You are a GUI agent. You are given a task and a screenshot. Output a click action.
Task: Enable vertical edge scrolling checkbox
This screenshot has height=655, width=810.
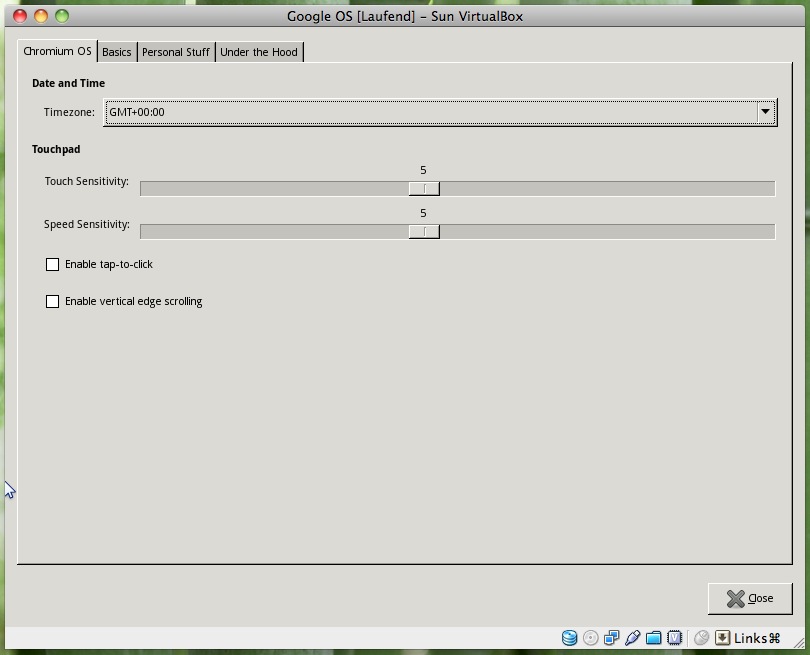tap(53, 301)
